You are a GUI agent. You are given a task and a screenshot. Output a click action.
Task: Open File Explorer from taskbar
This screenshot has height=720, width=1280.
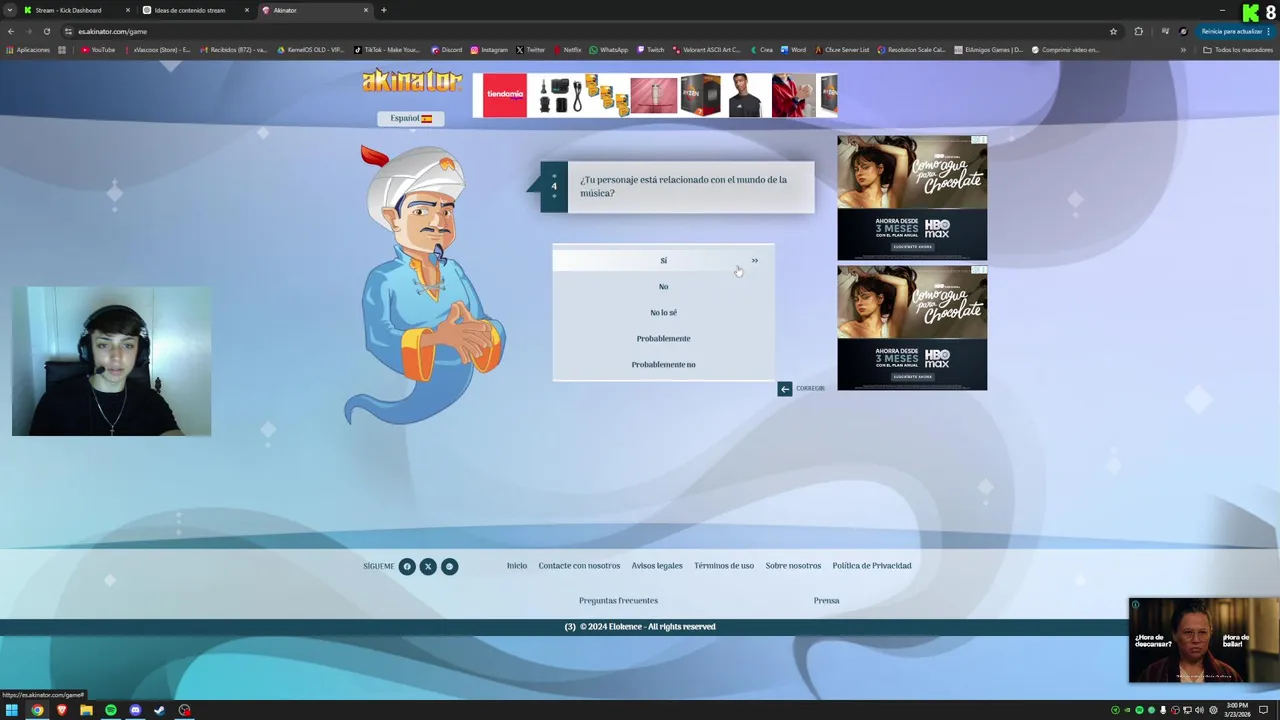pos(86,710)
